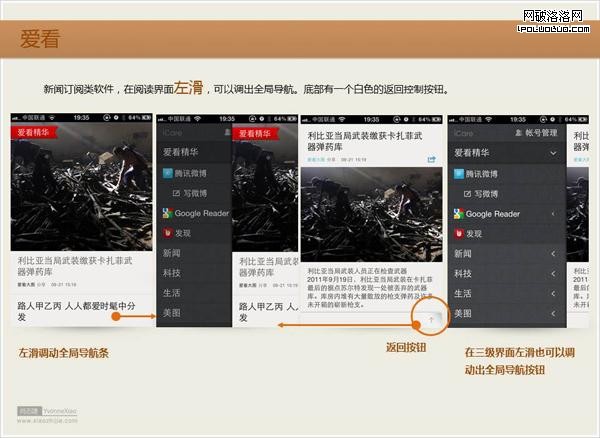Expand the 美图 category chevron

553,314
